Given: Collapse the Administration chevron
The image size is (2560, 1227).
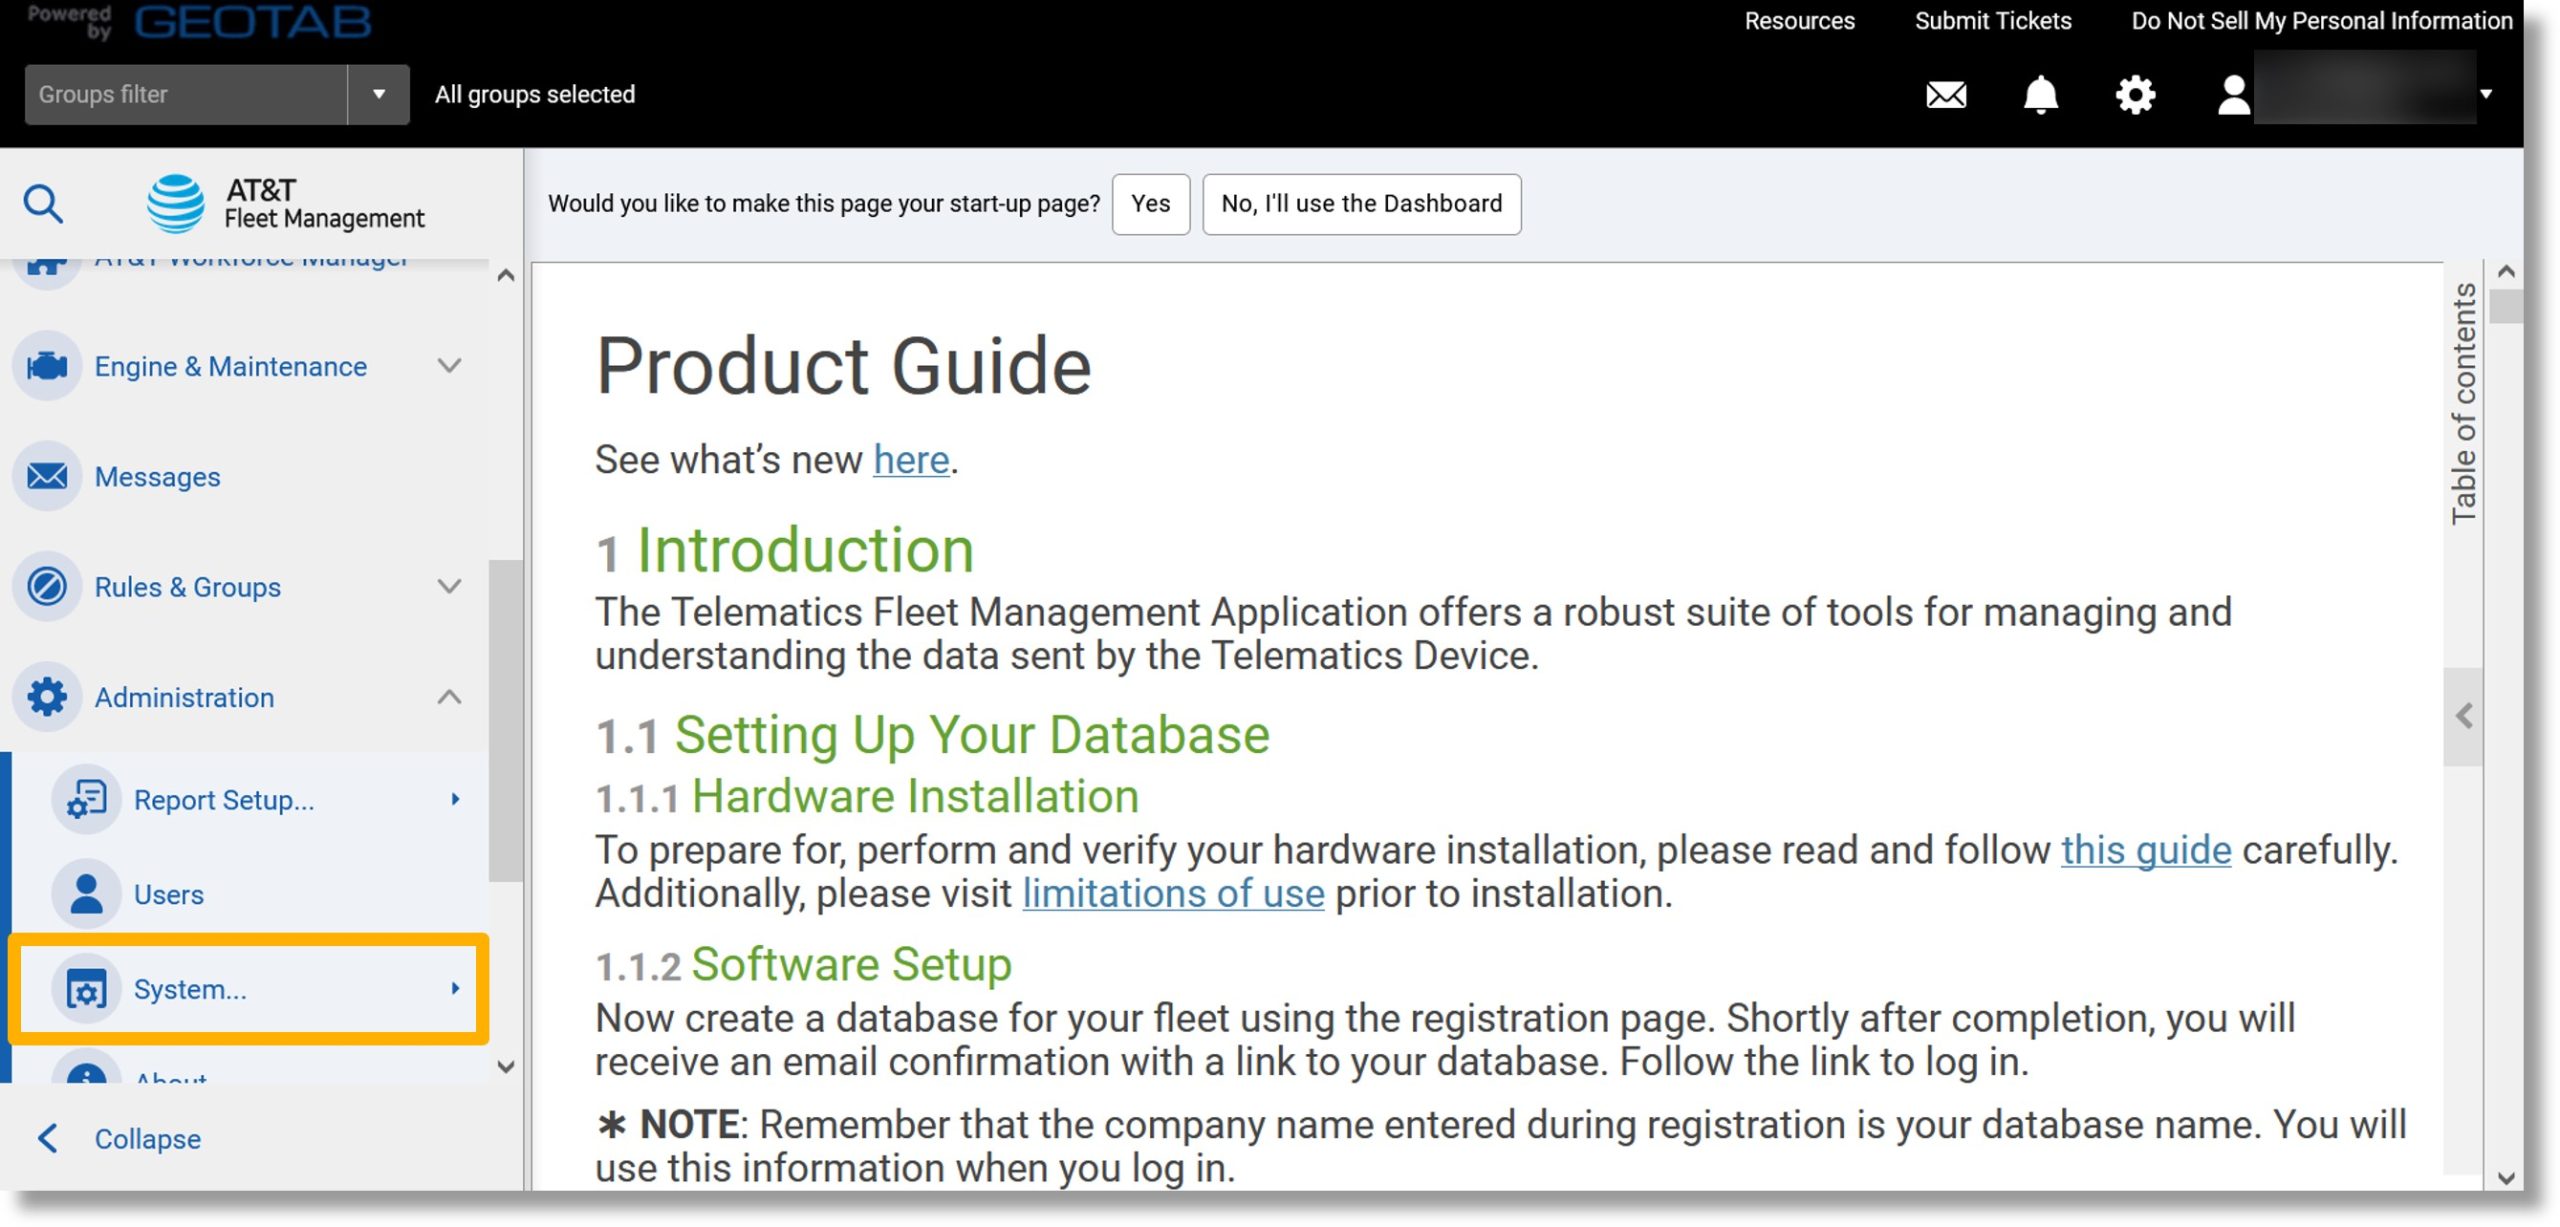Looking at the screenshot, I should click(449, 696).
